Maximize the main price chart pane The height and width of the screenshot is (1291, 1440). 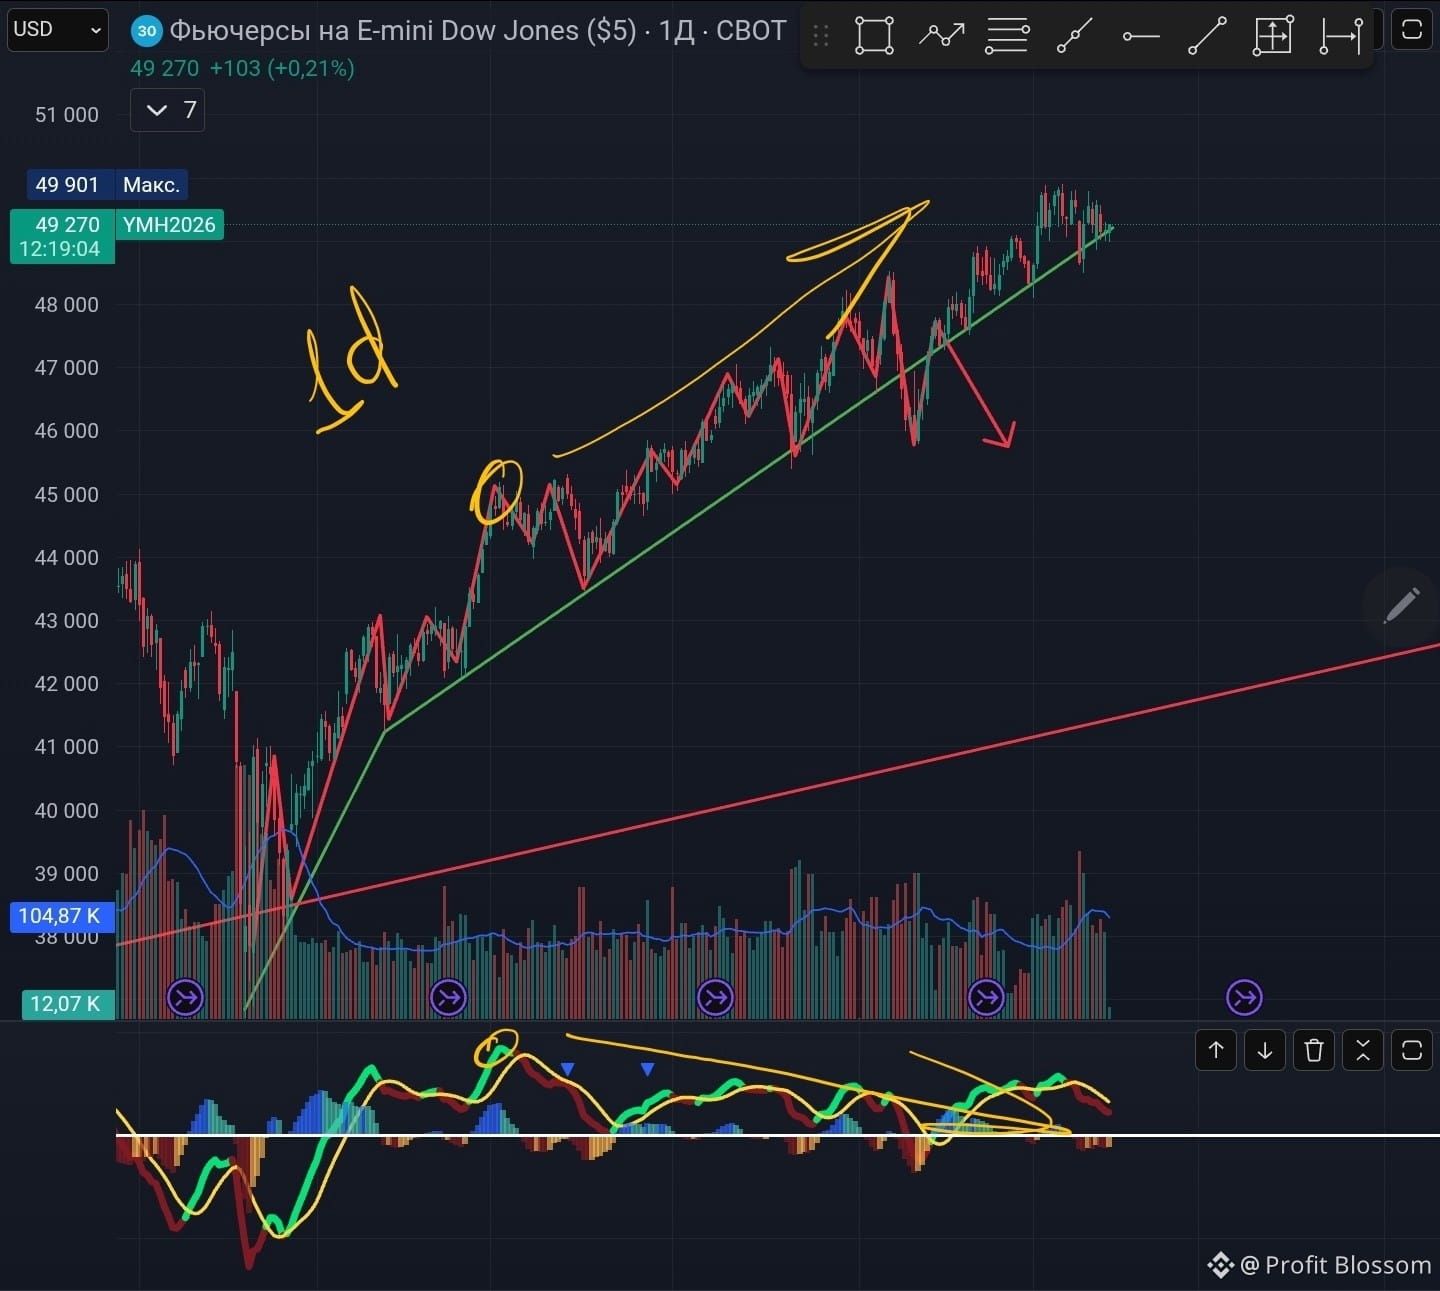(1412, 29)
